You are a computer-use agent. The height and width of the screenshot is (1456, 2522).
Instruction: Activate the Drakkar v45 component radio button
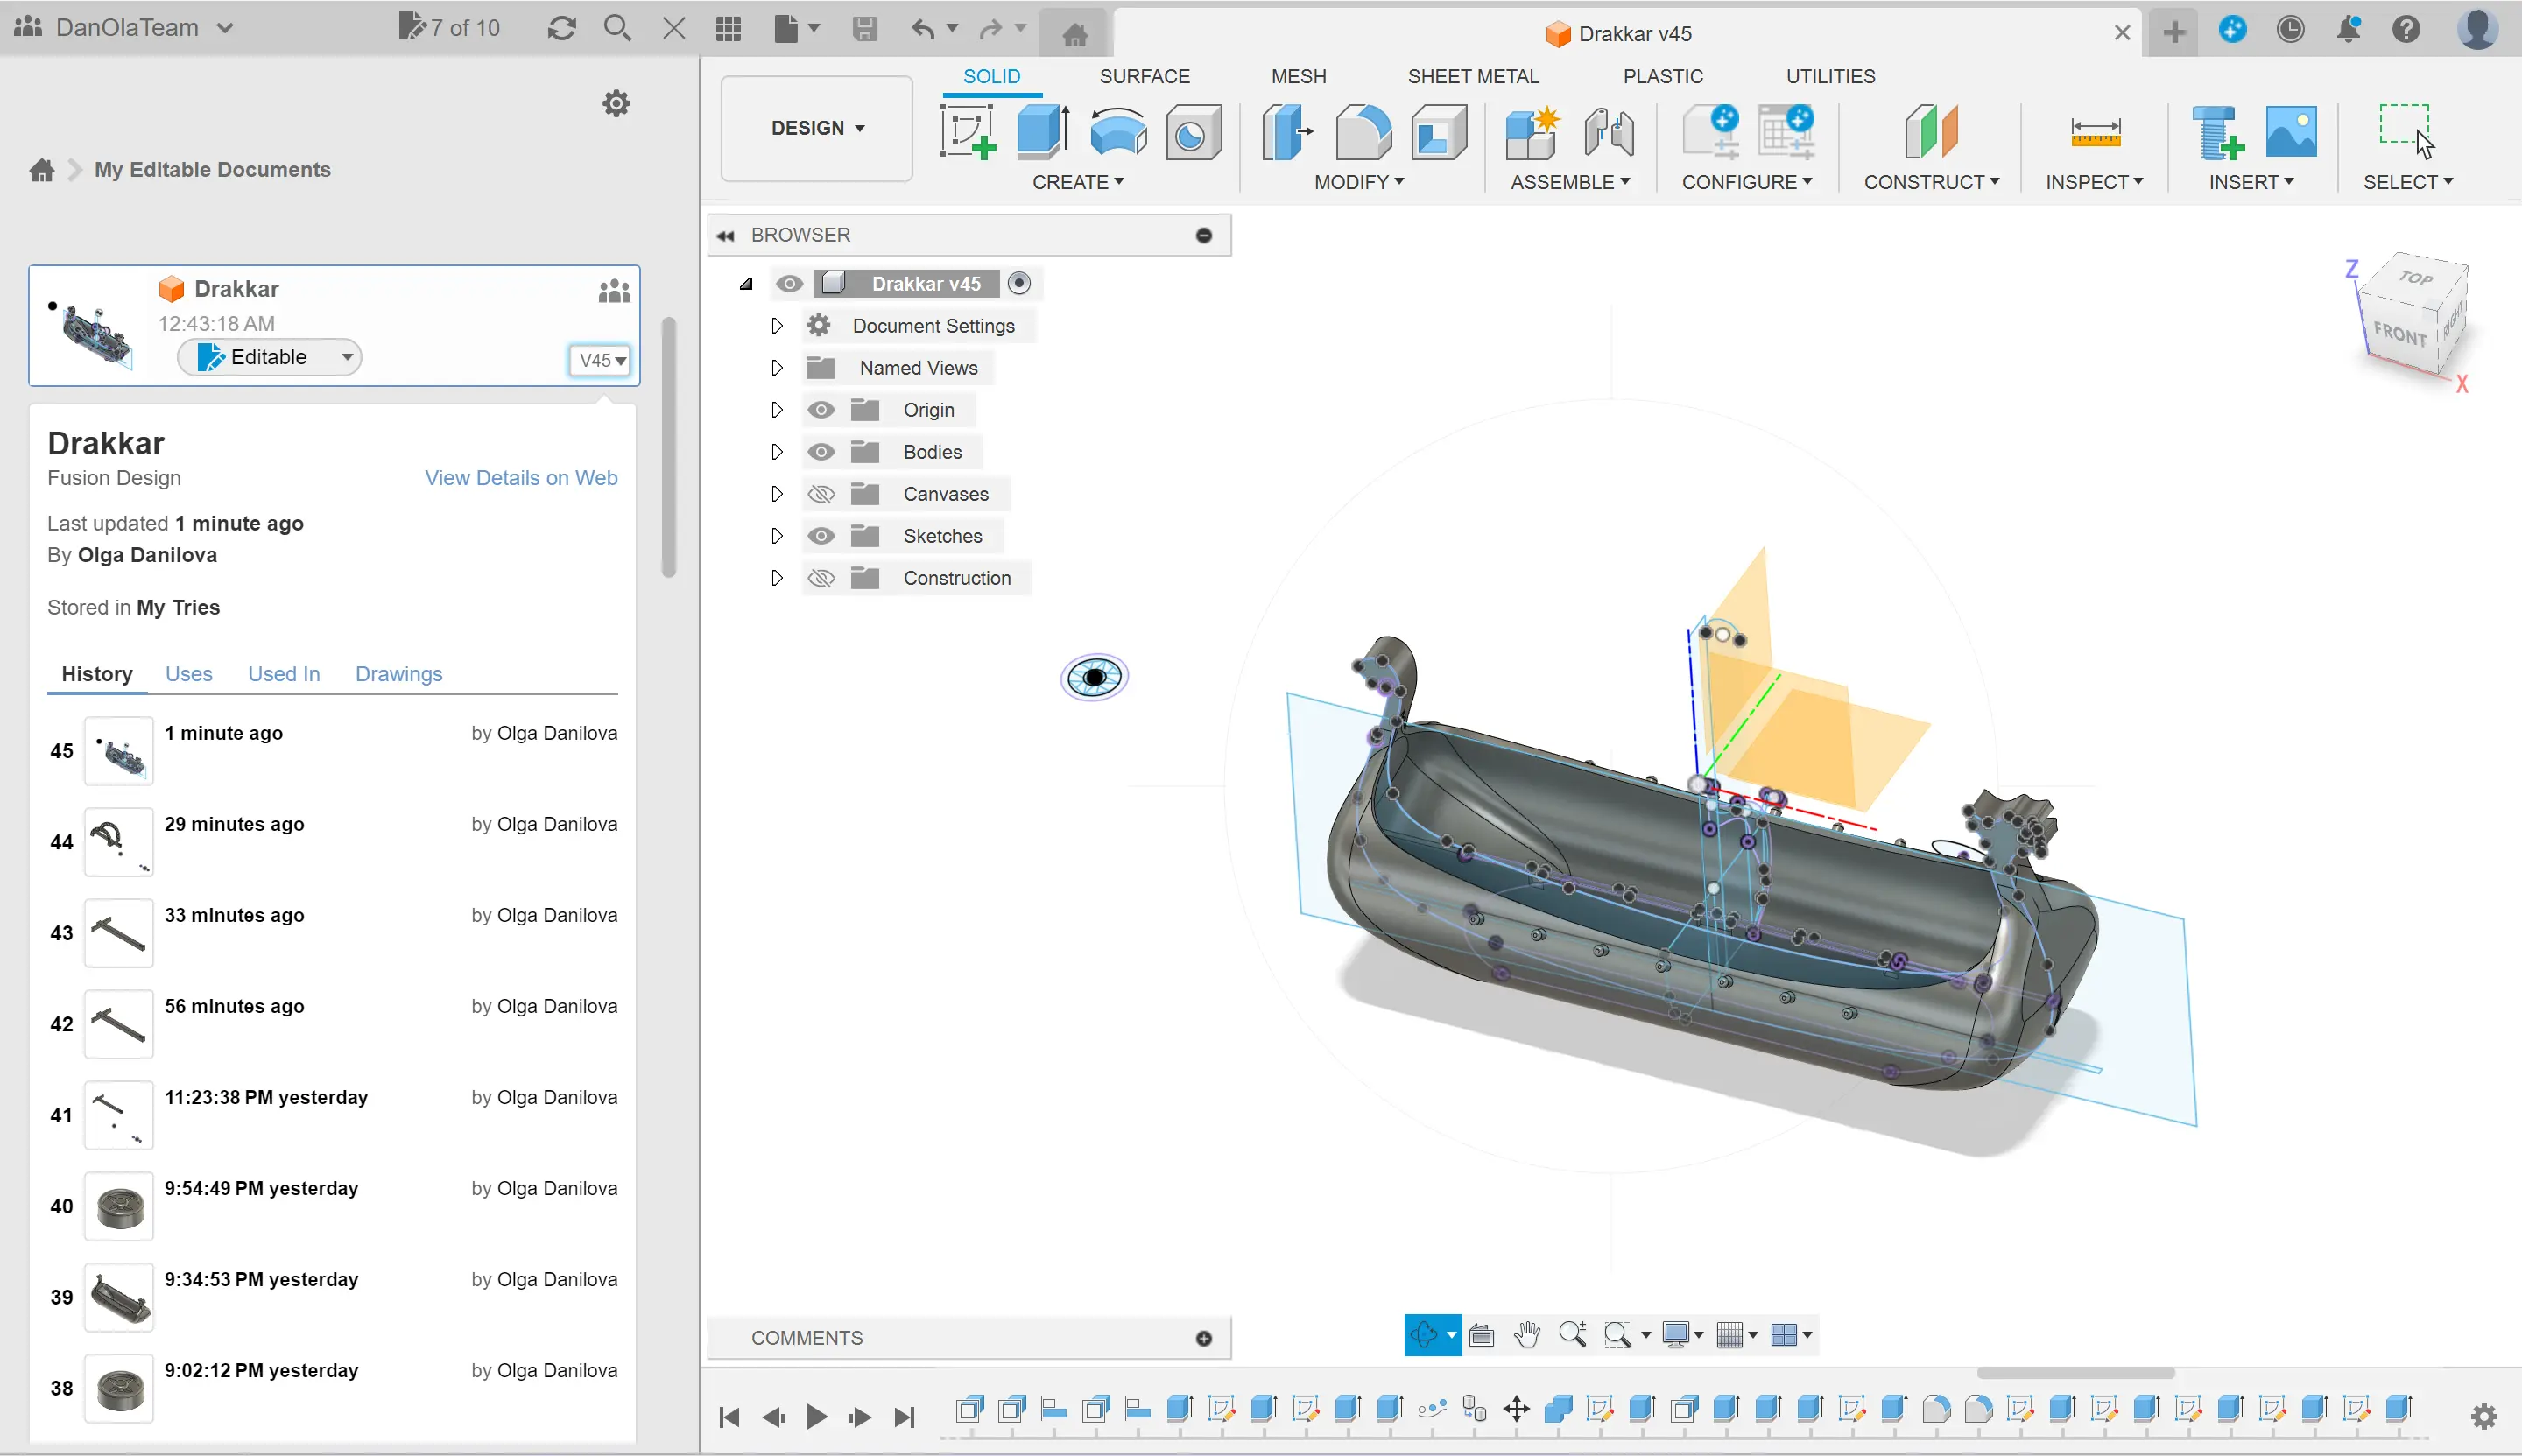tap(1019, 283)
